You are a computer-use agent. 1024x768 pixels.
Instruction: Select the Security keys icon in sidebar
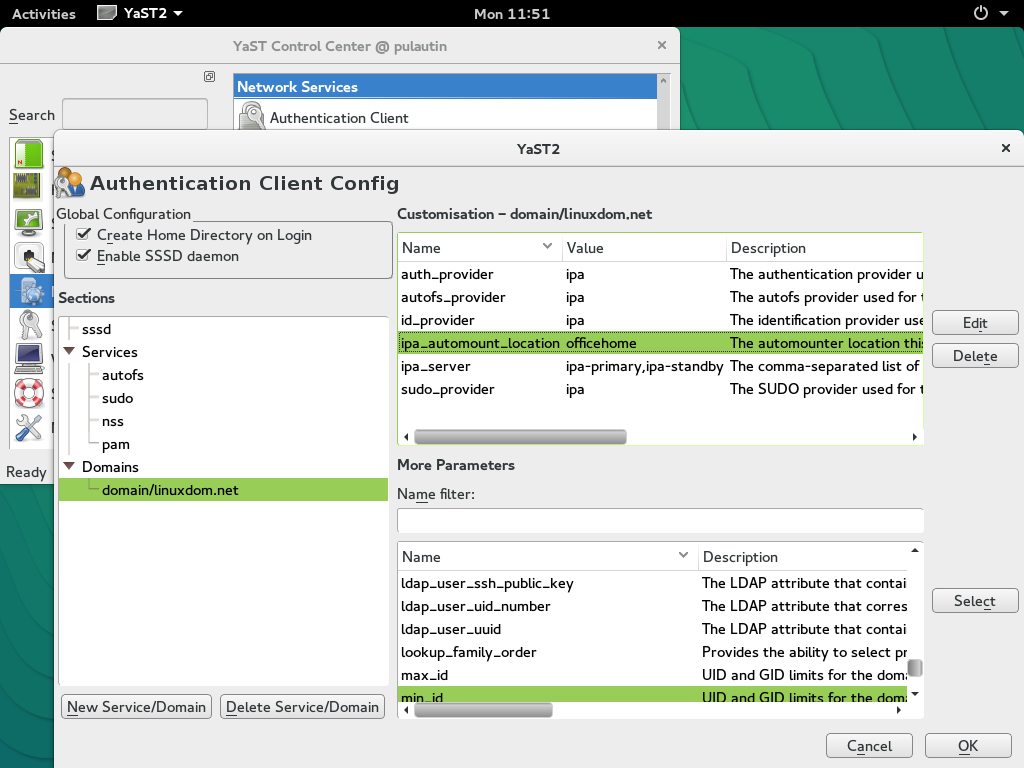30,325
